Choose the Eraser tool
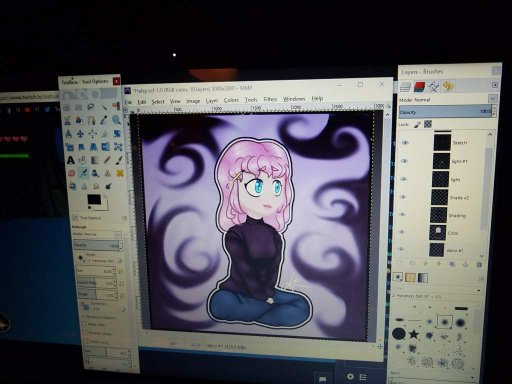 [71, 173]
